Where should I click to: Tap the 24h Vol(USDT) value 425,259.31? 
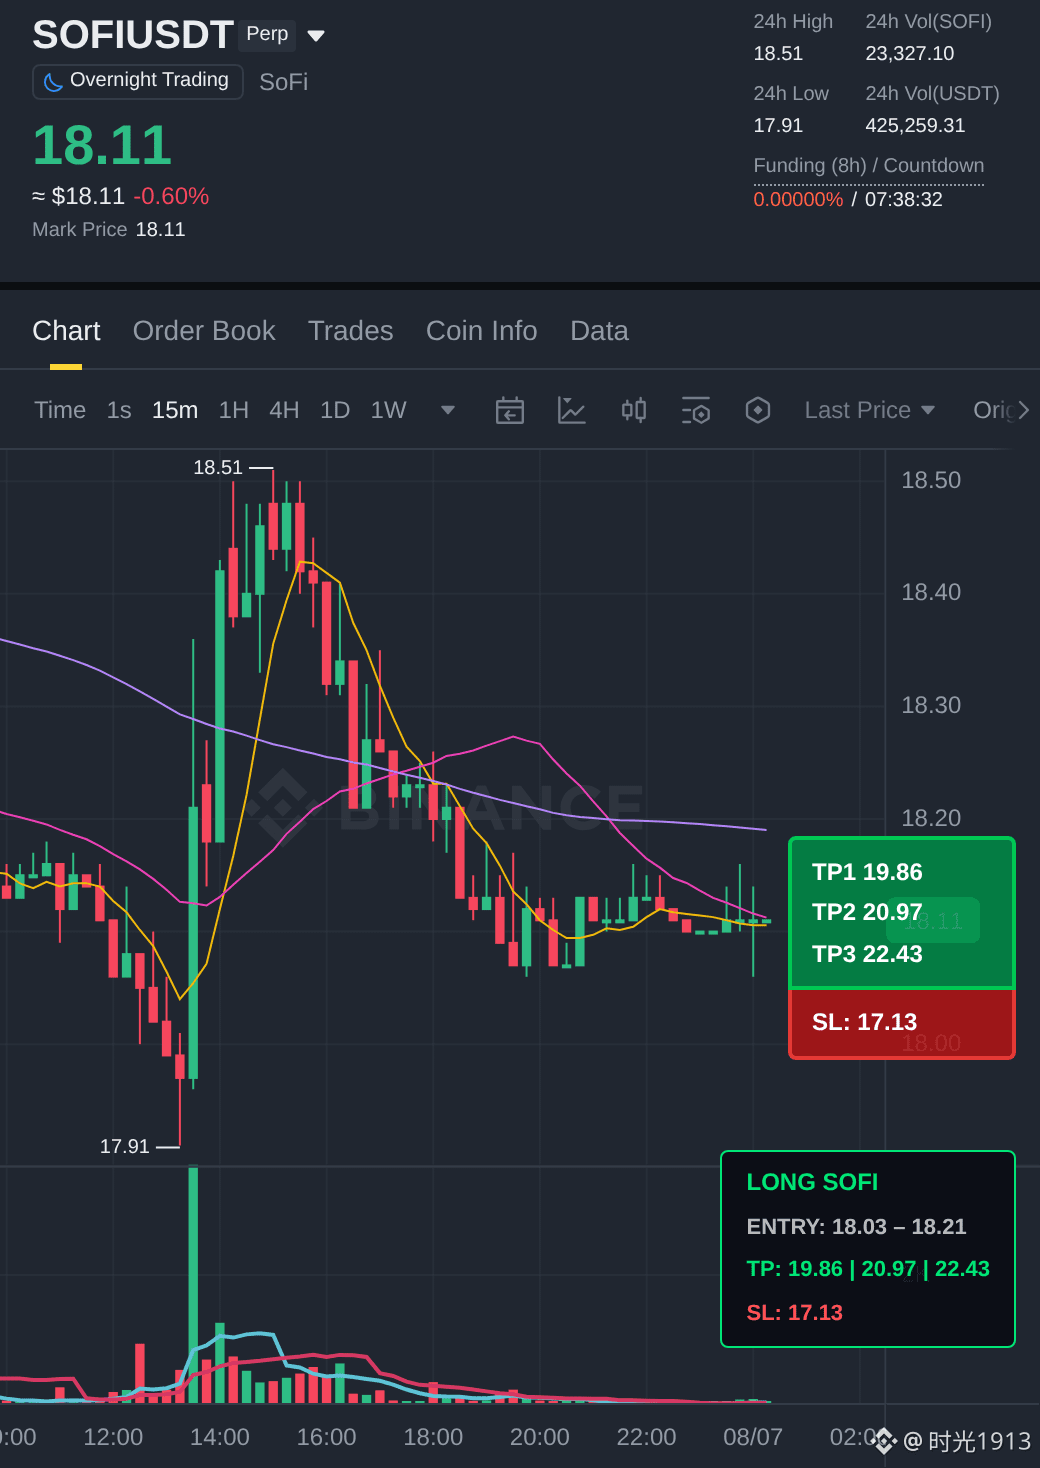click(x=915, y=126)
